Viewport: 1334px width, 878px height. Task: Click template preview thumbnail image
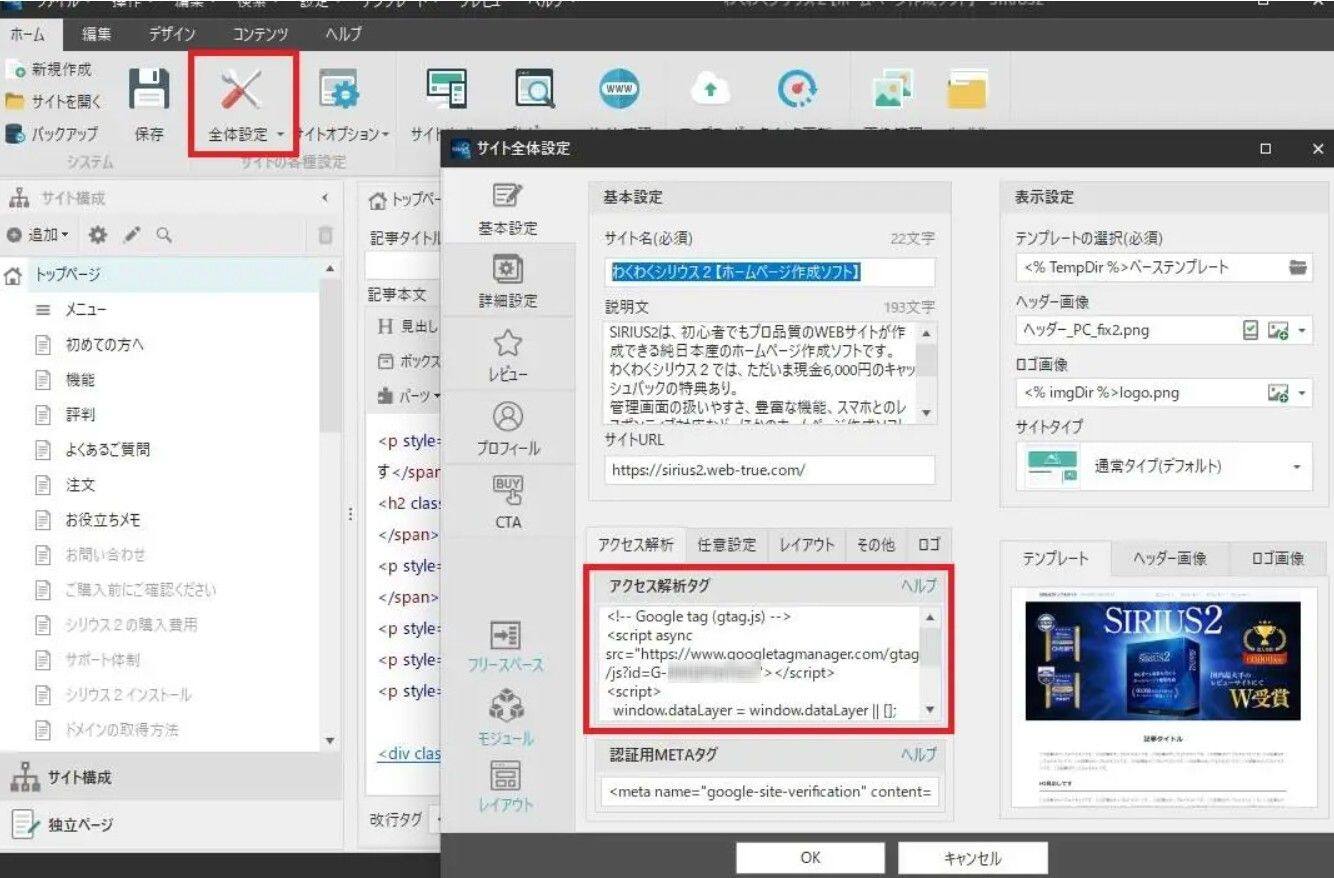(x=1162, y=696)
